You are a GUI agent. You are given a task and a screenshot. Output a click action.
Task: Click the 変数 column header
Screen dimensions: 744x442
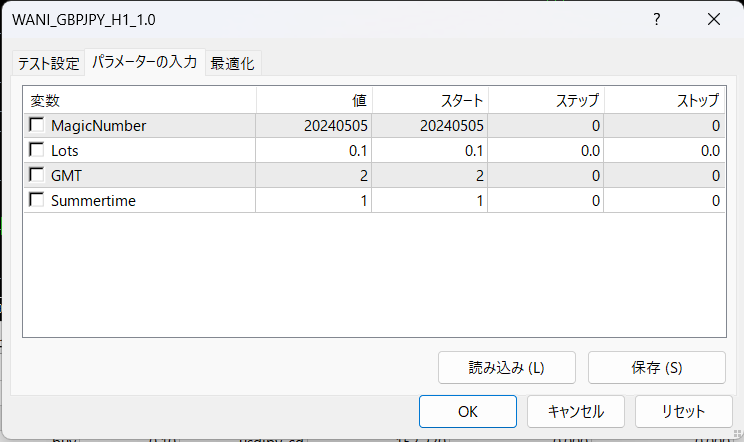(140, 100)
